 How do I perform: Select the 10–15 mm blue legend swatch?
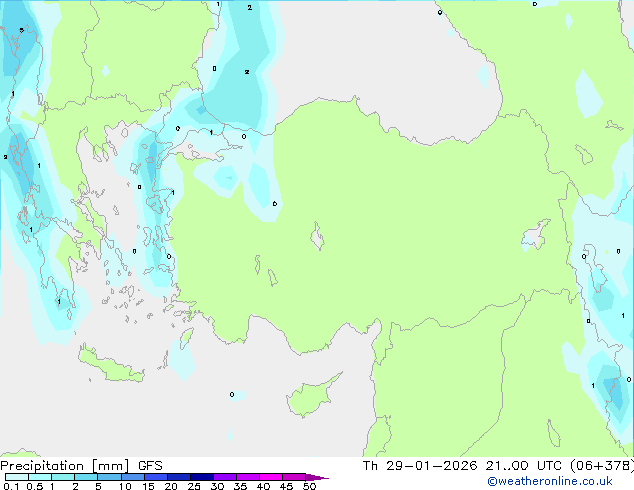(132, 477)
